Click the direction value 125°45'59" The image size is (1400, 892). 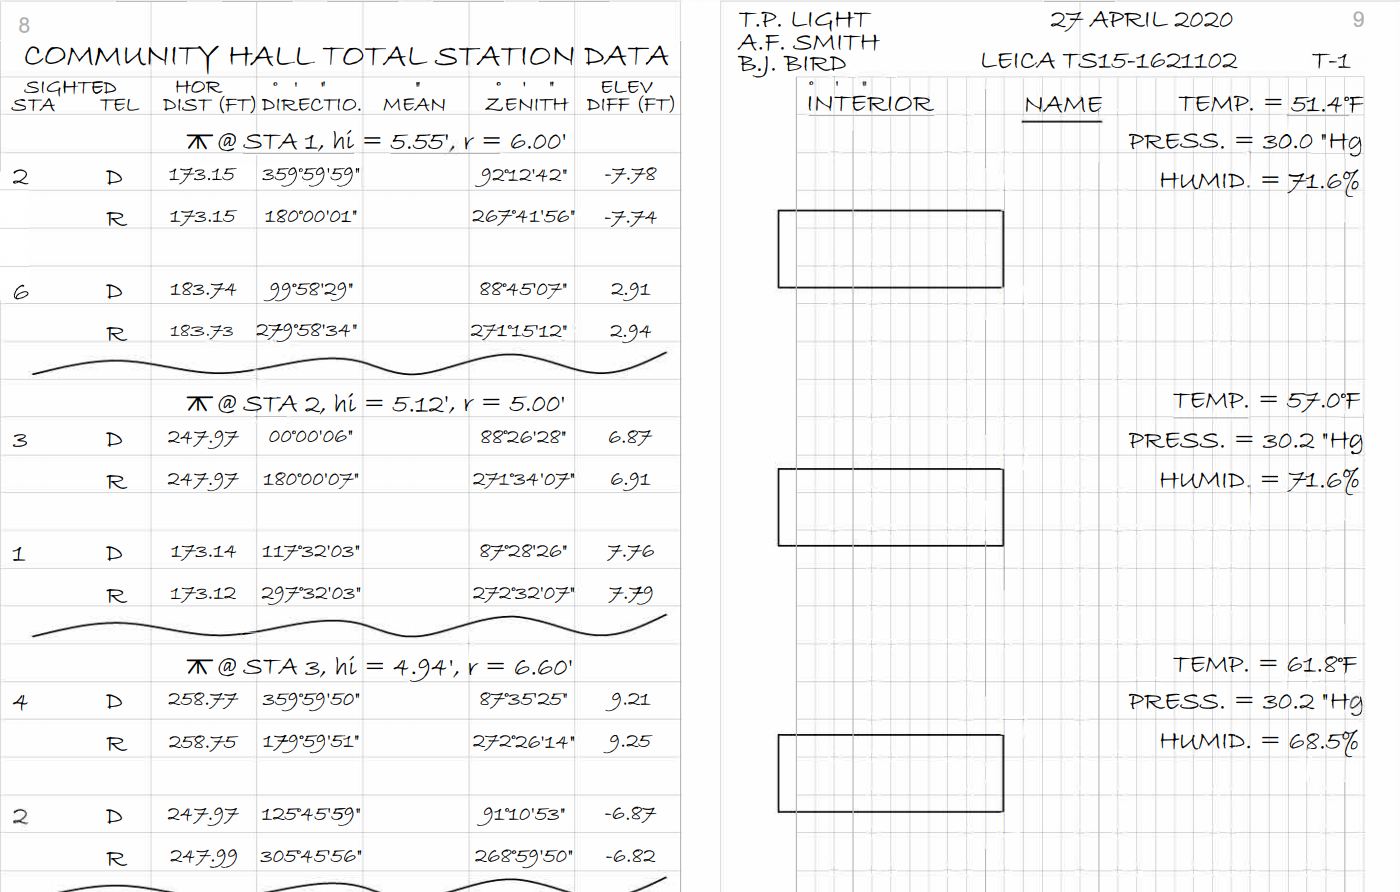pyautogui.click(x=311, y=815)
